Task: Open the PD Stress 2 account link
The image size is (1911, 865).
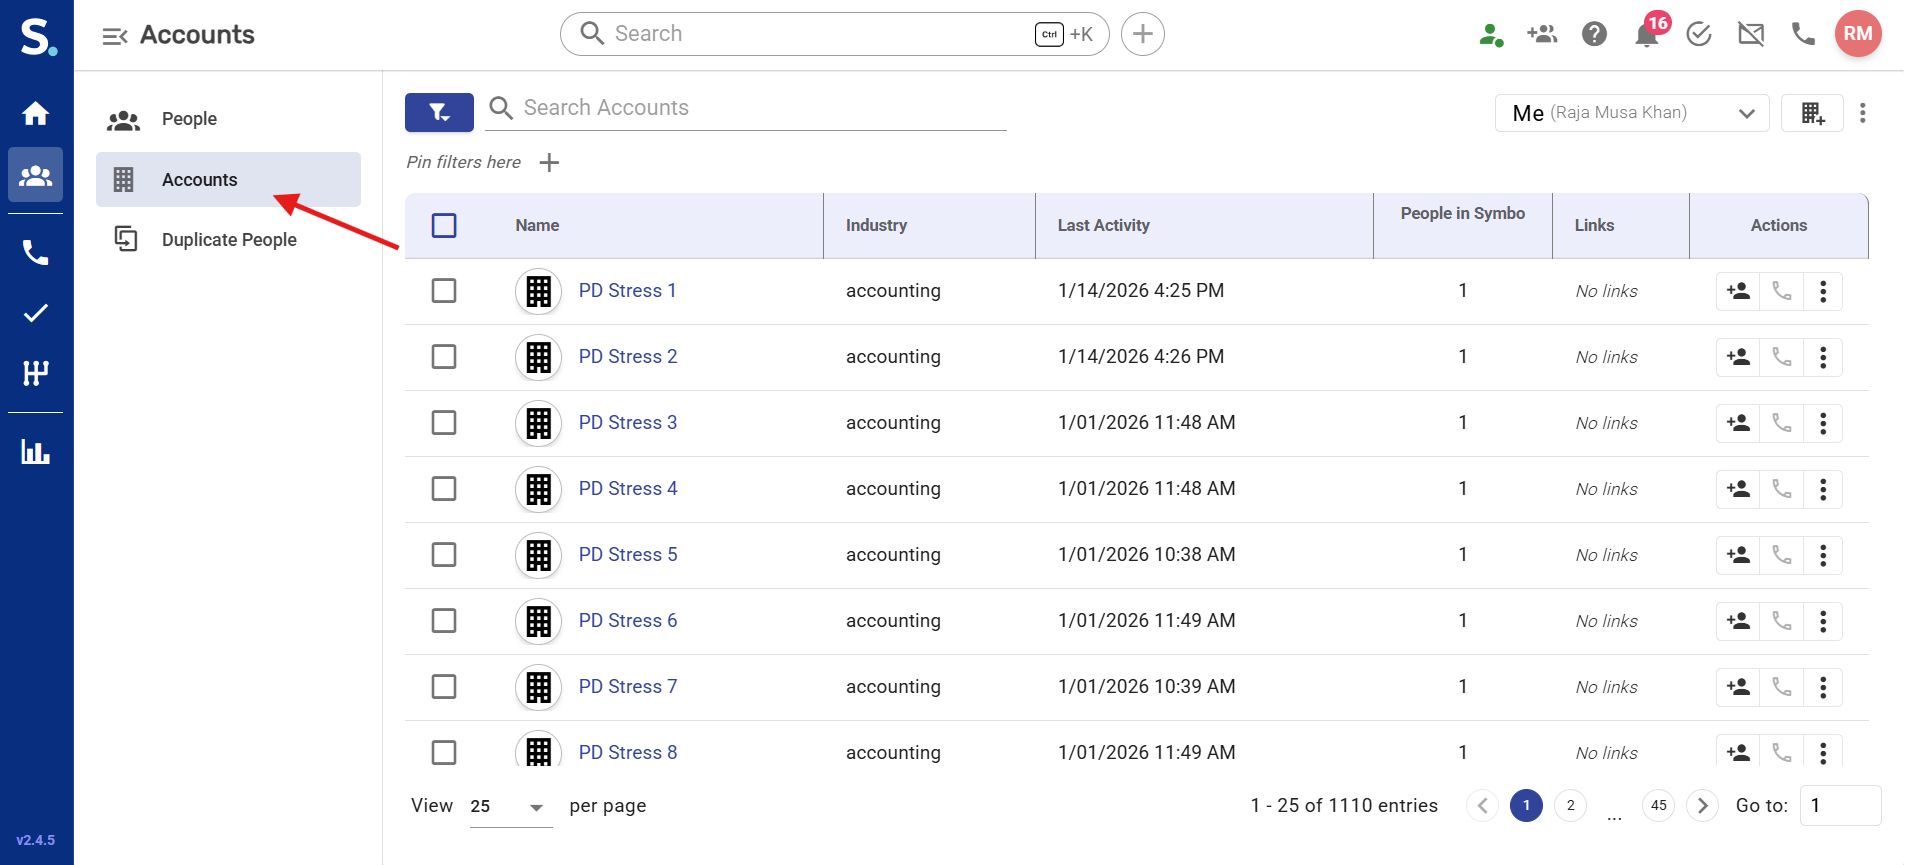Action: coord(627,357)
